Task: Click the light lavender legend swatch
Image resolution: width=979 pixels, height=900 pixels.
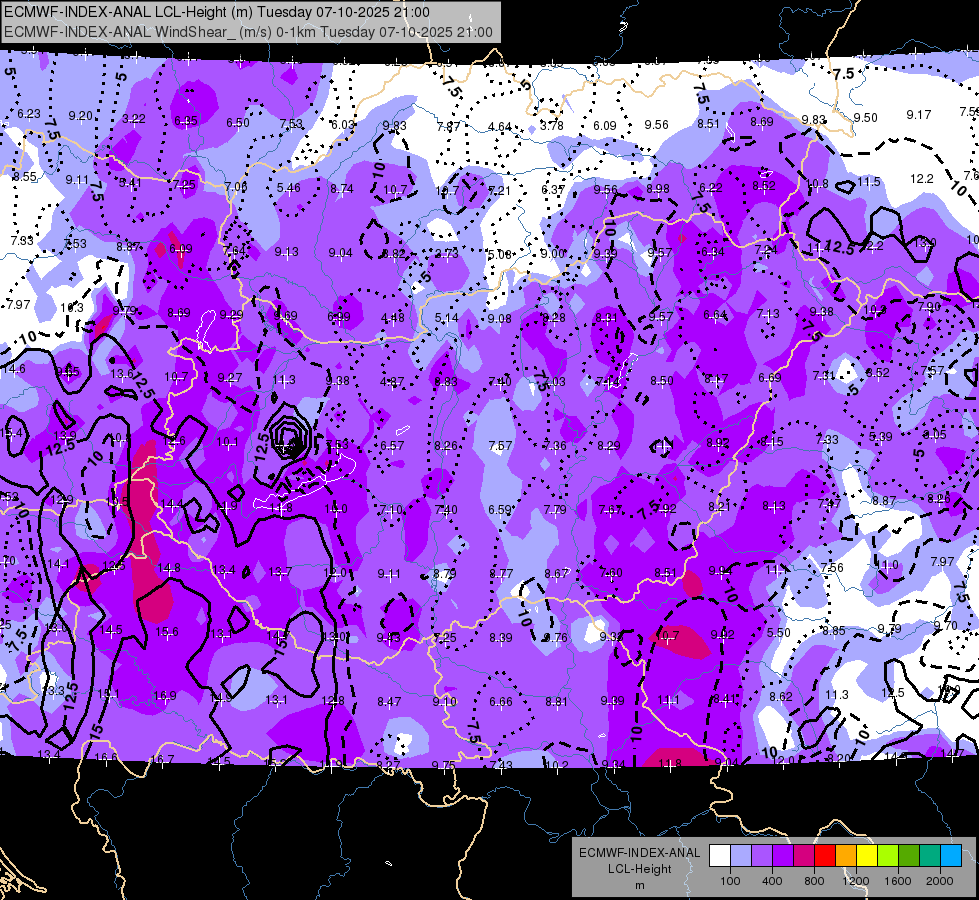Action: click(x=741, y=856)
